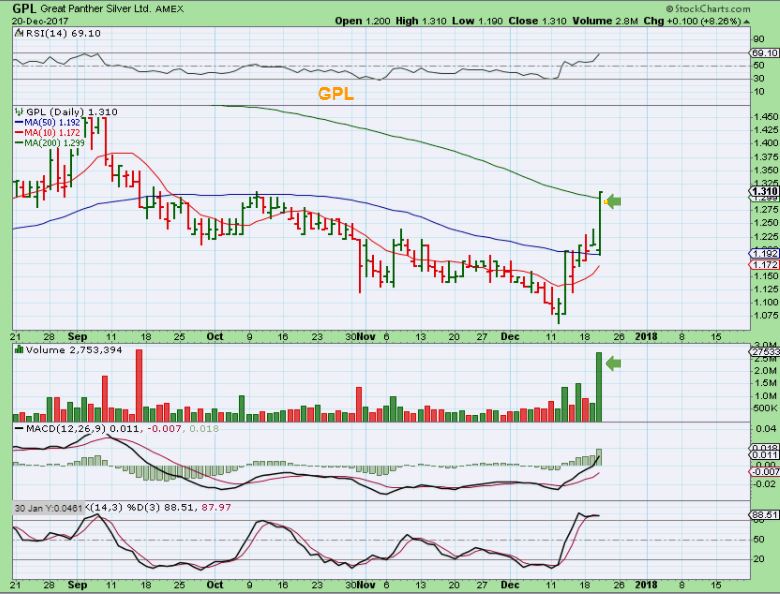The width and height of the screenshot is (780, 594).
Task: Click the 1.310 last price axis tag
Action: click(765, 192)
